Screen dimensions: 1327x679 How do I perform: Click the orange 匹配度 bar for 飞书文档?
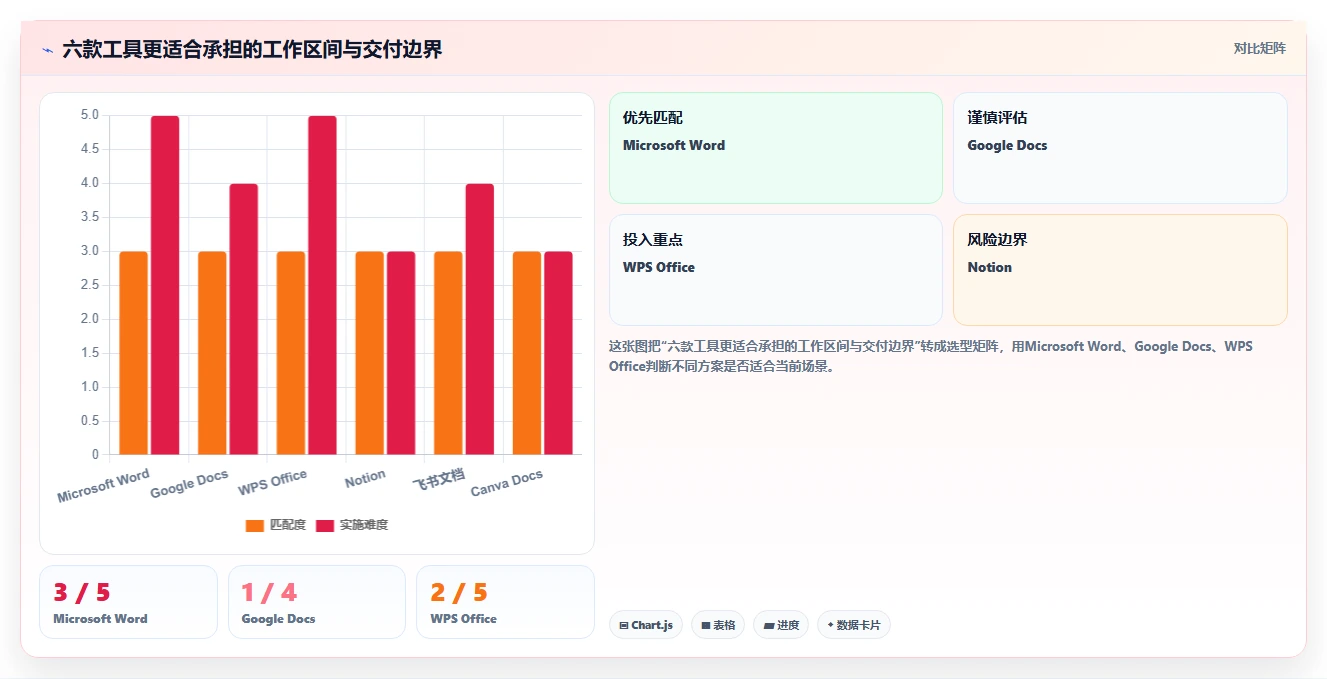coord(448,353)
